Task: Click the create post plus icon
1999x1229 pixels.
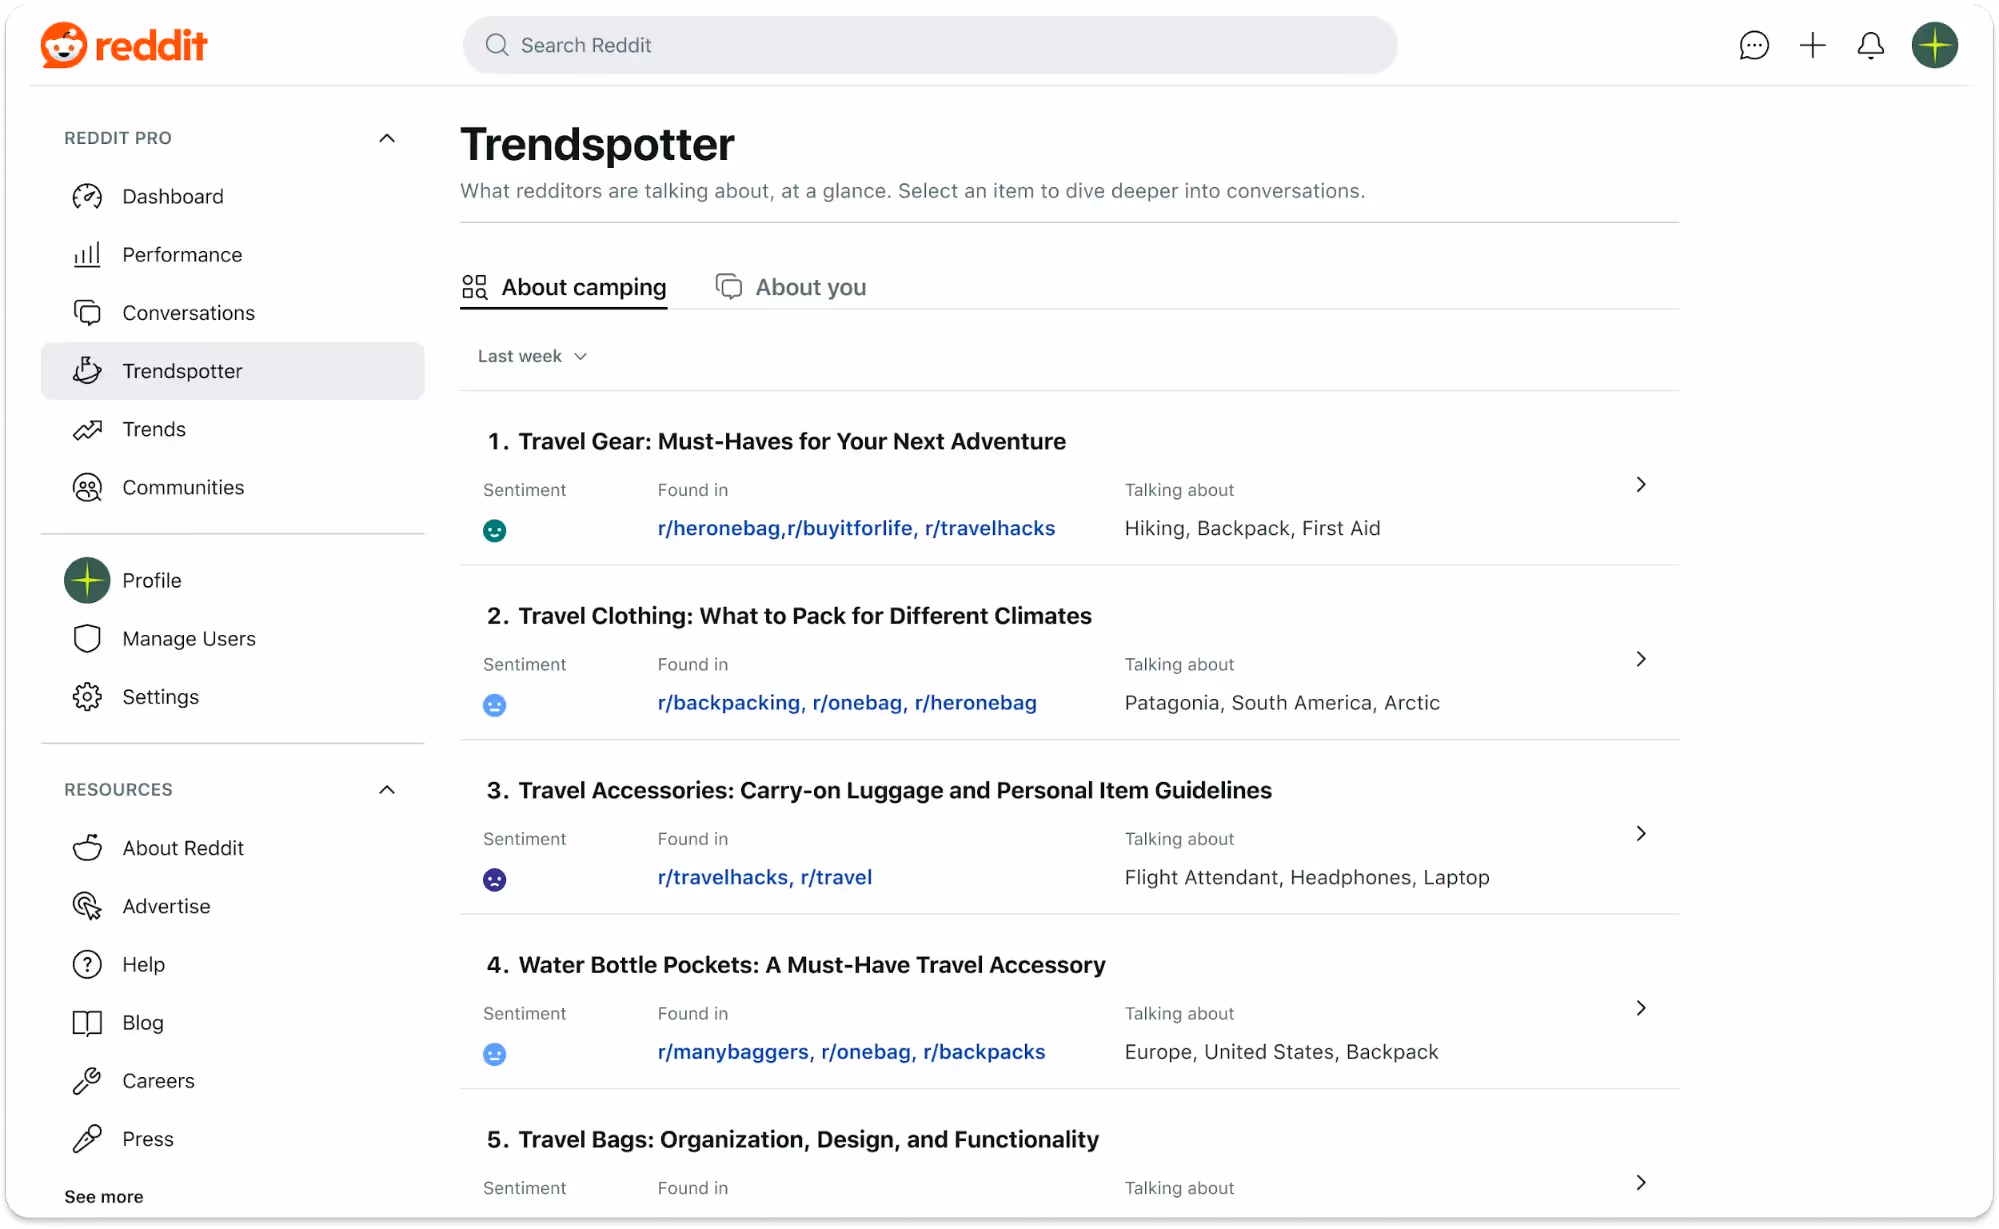Action: [x=1812, y=45]
